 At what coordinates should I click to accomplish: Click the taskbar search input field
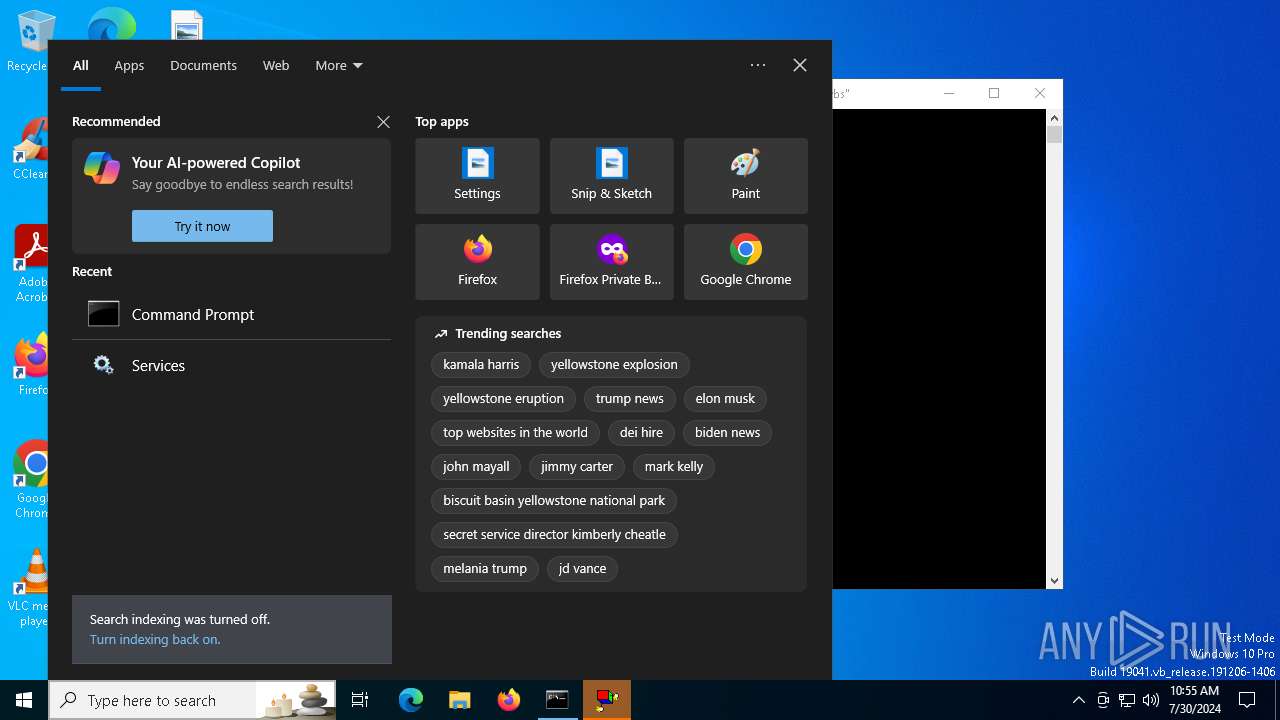pos(193,700)
